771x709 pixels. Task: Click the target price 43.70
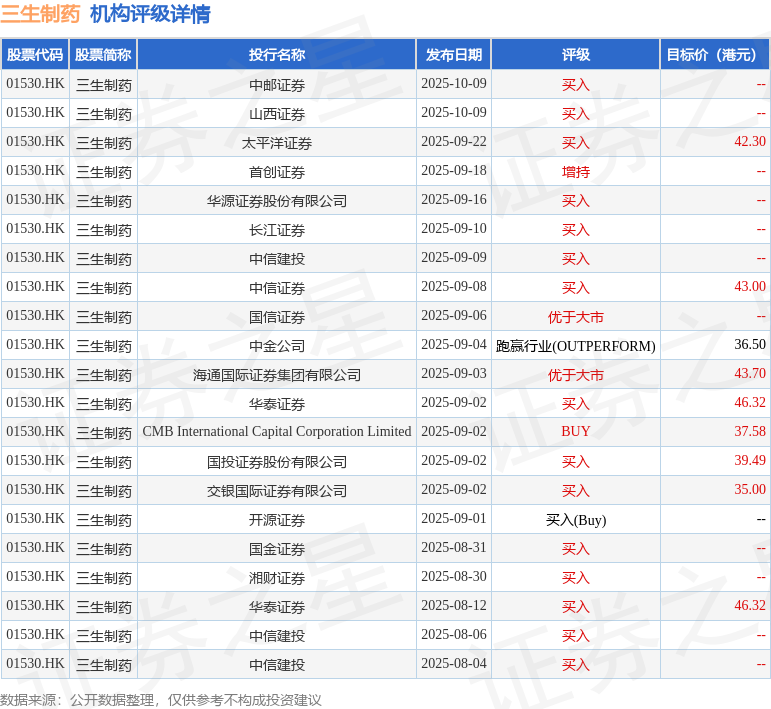click(750, 374)
